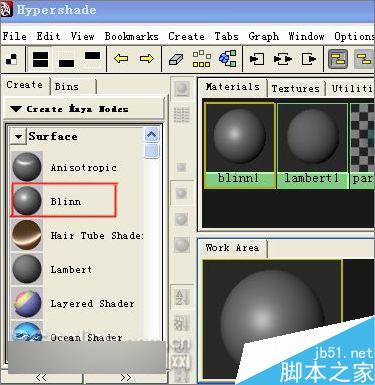Select the blinn1 material swatch

tap(239, 146)
